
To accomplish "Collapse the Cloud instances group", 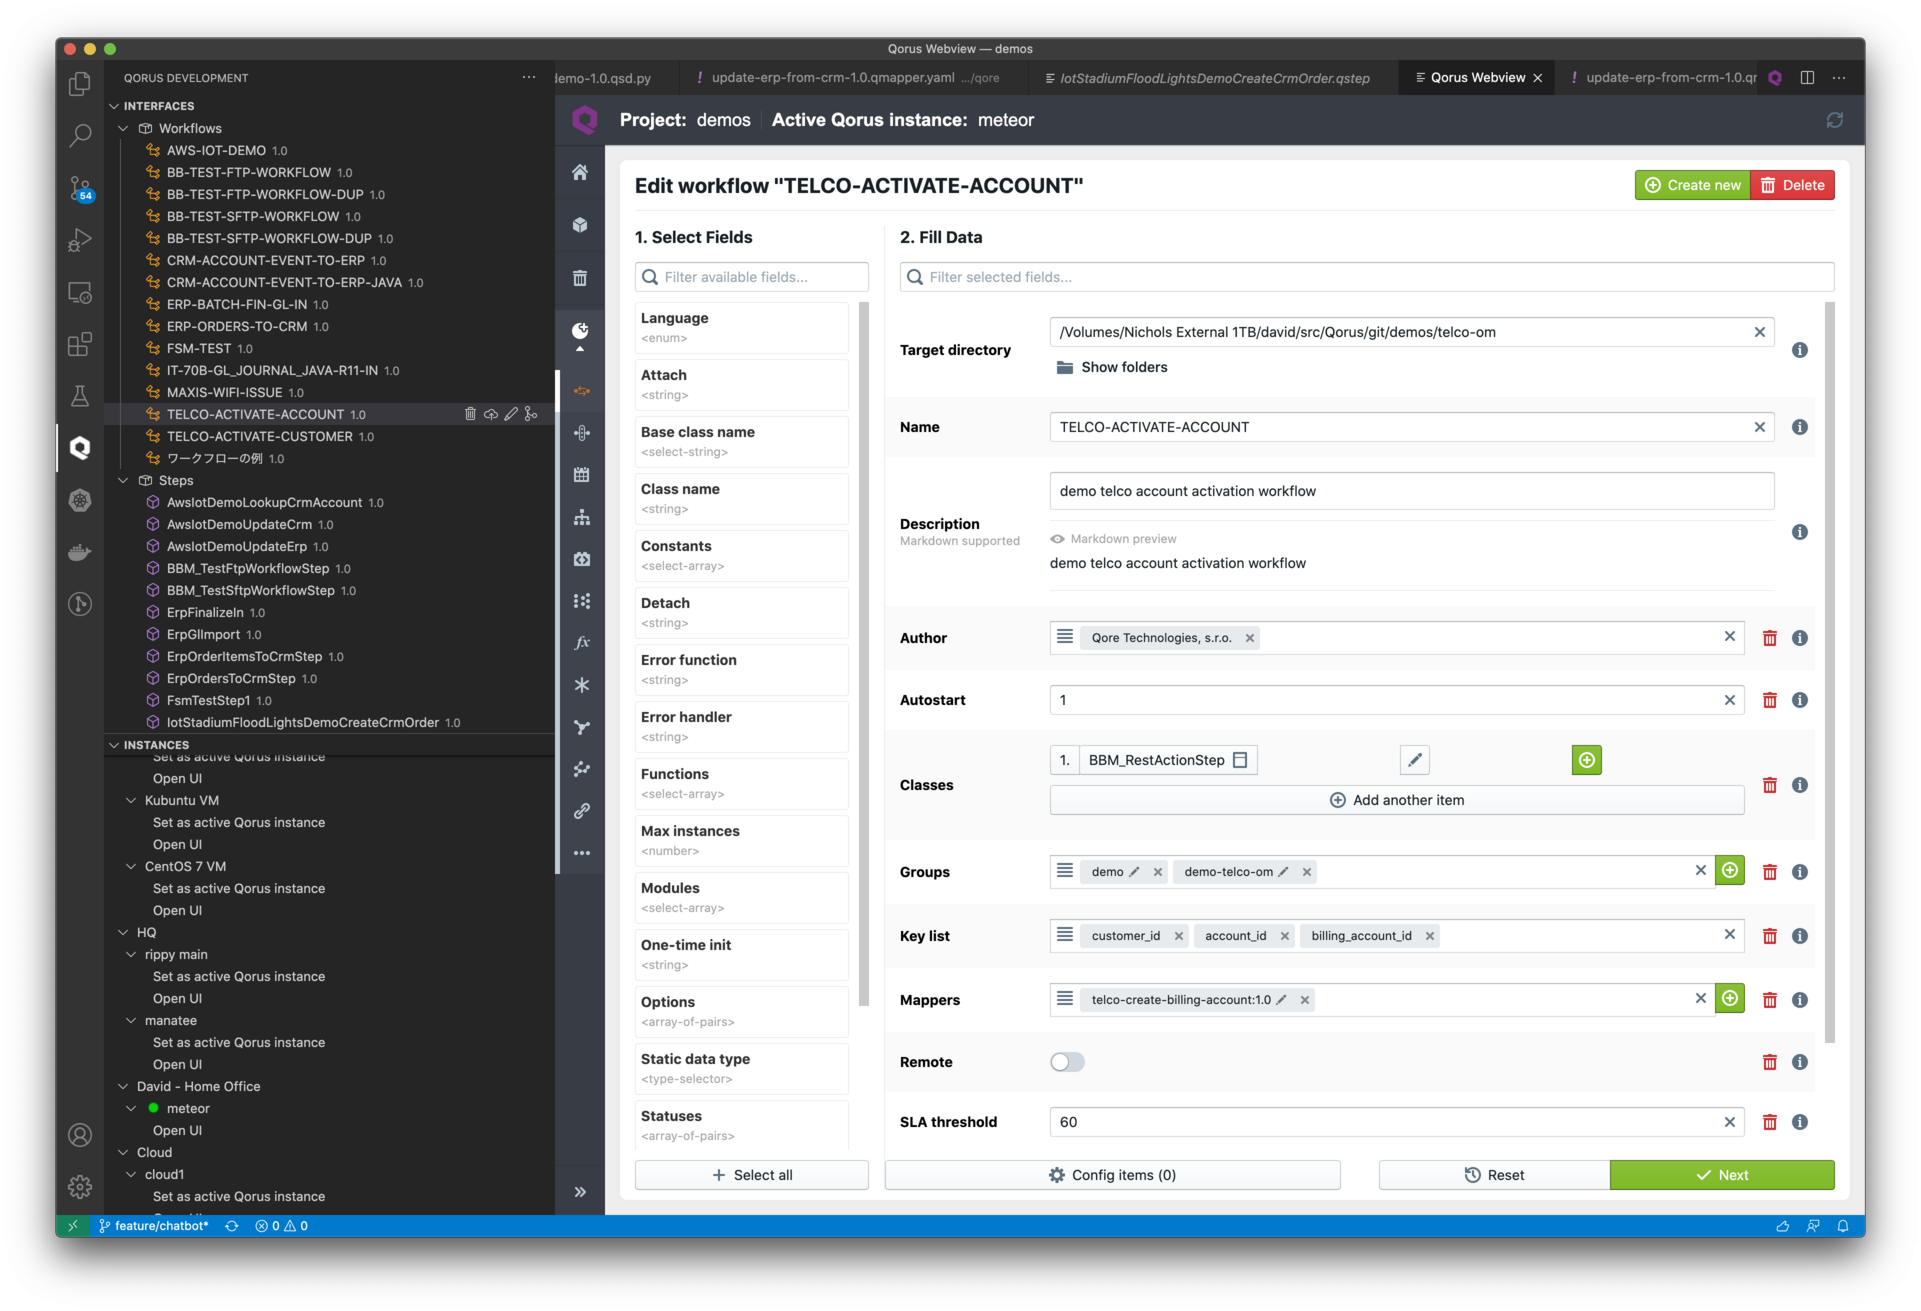I will point(124,1152).
